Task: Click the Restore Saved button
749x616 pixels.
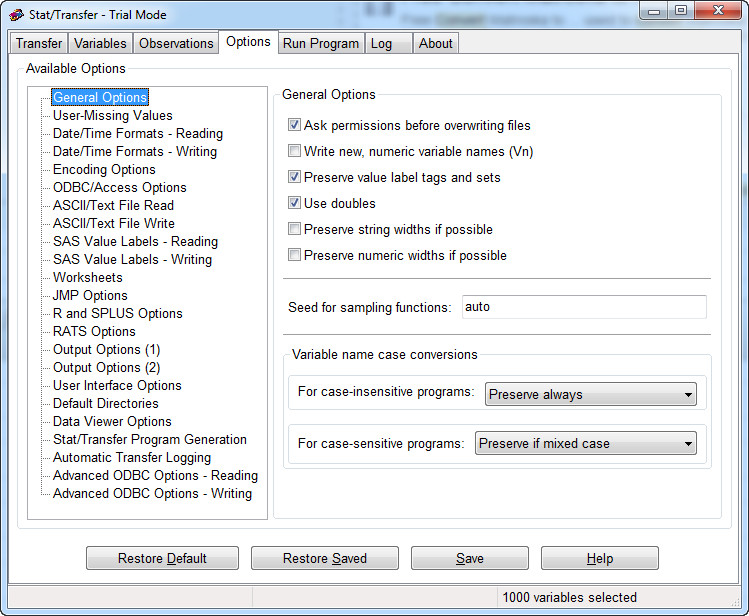Action: pyautogui.click(x=325, y=558)
